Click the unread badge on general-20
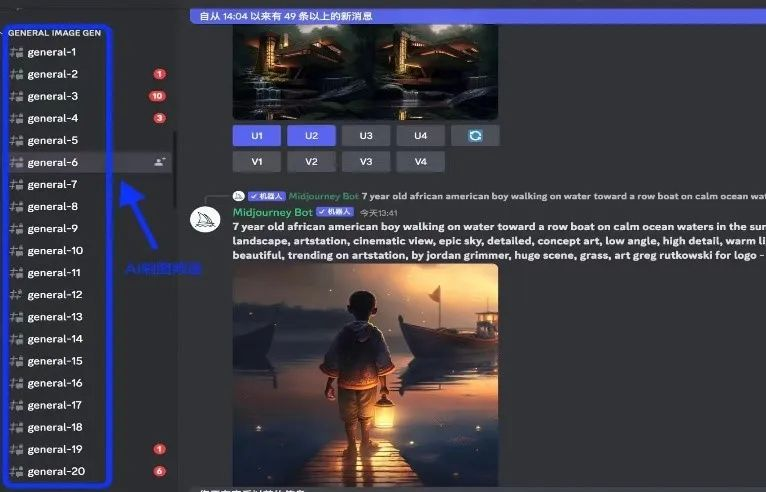This screenshot has height=492, width=766. (x=159, y=471)
